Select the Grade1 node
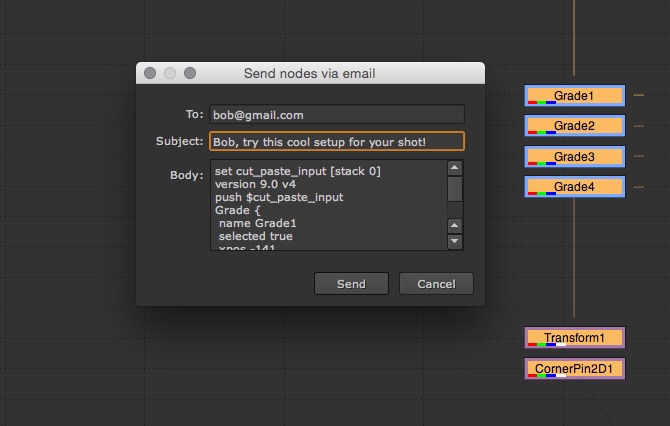Screen dimensions: 670x426 click(574, 96)
